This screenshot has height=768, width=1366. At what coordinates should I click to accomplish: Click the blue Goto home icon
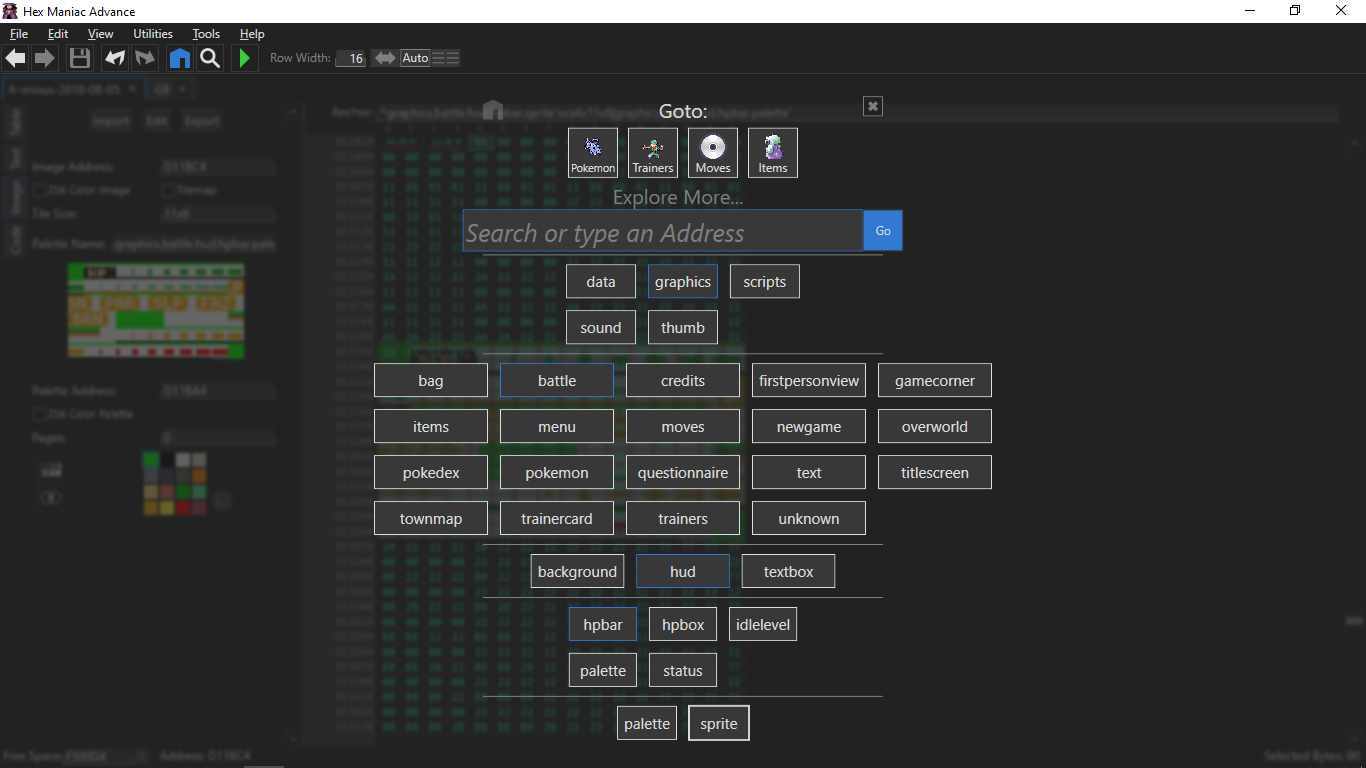point(179,58)
